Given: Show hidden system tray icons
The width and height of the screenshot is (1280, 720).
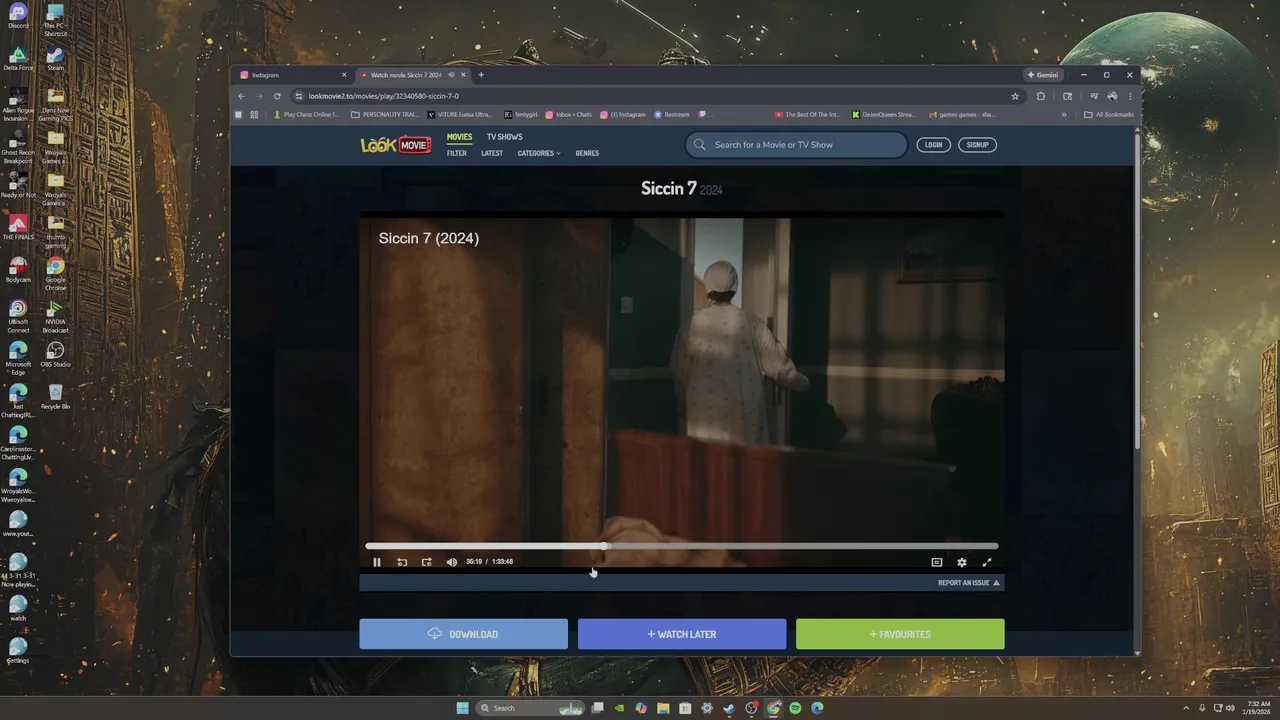Looking at the screenshot, I should pyautogui.click(x=1187, y=708).
